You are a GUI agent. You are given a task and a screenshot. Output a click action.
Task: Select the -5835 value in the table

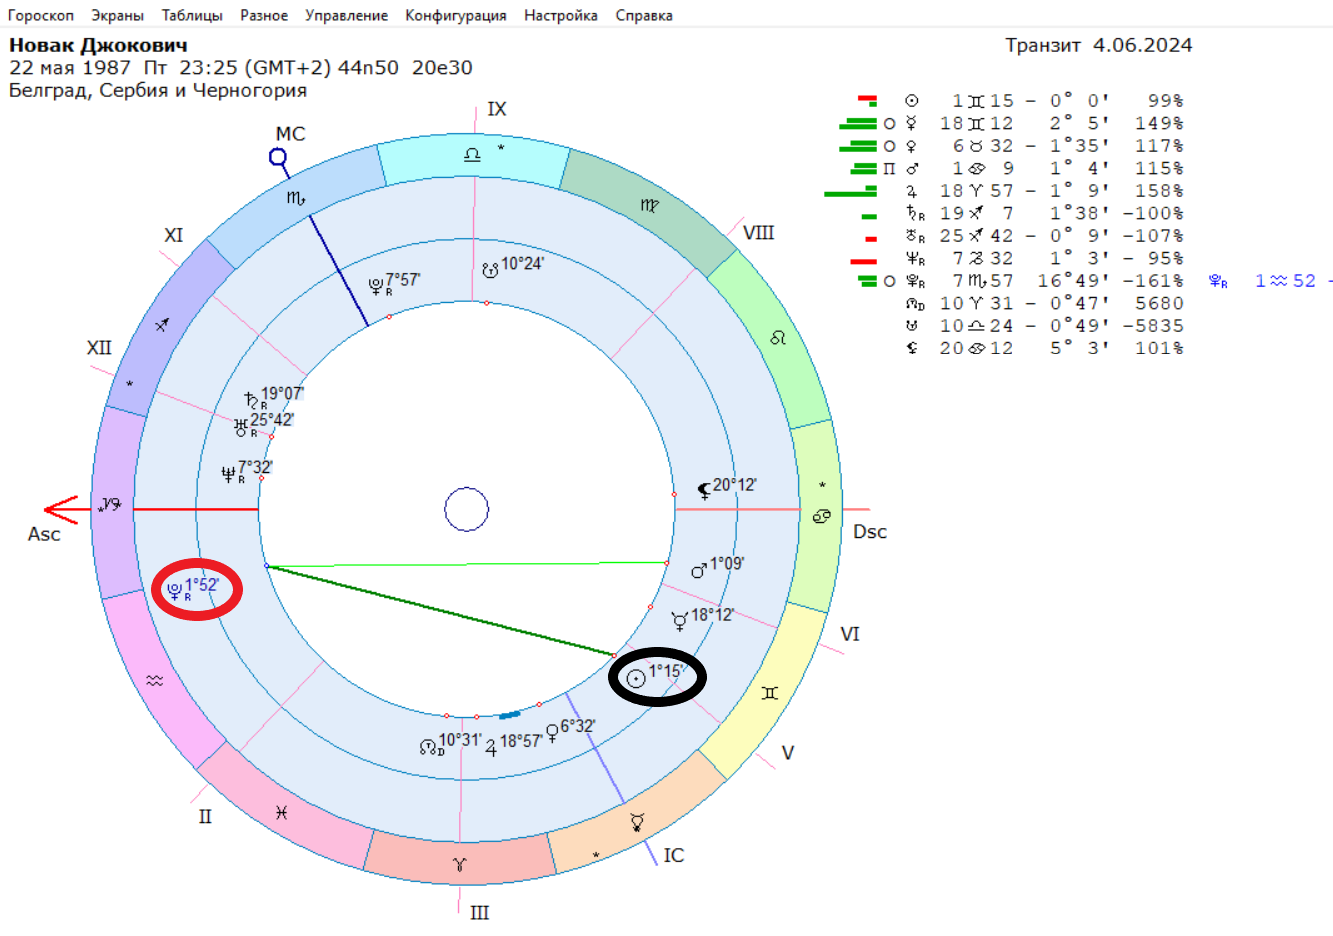tap(1153, 326)
